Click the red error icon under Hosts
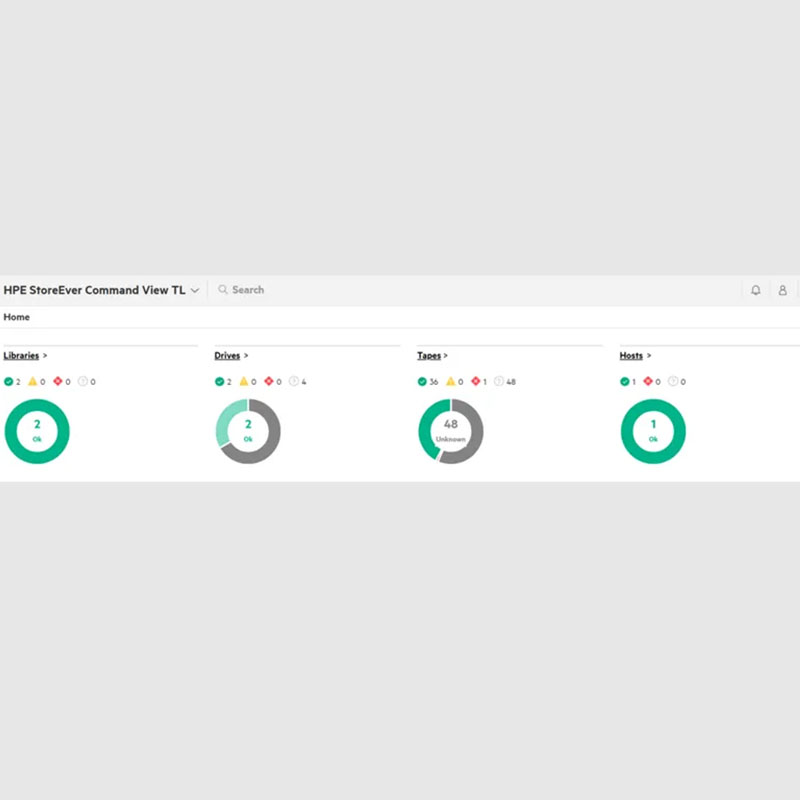800x800 pixels. point(649,382)
